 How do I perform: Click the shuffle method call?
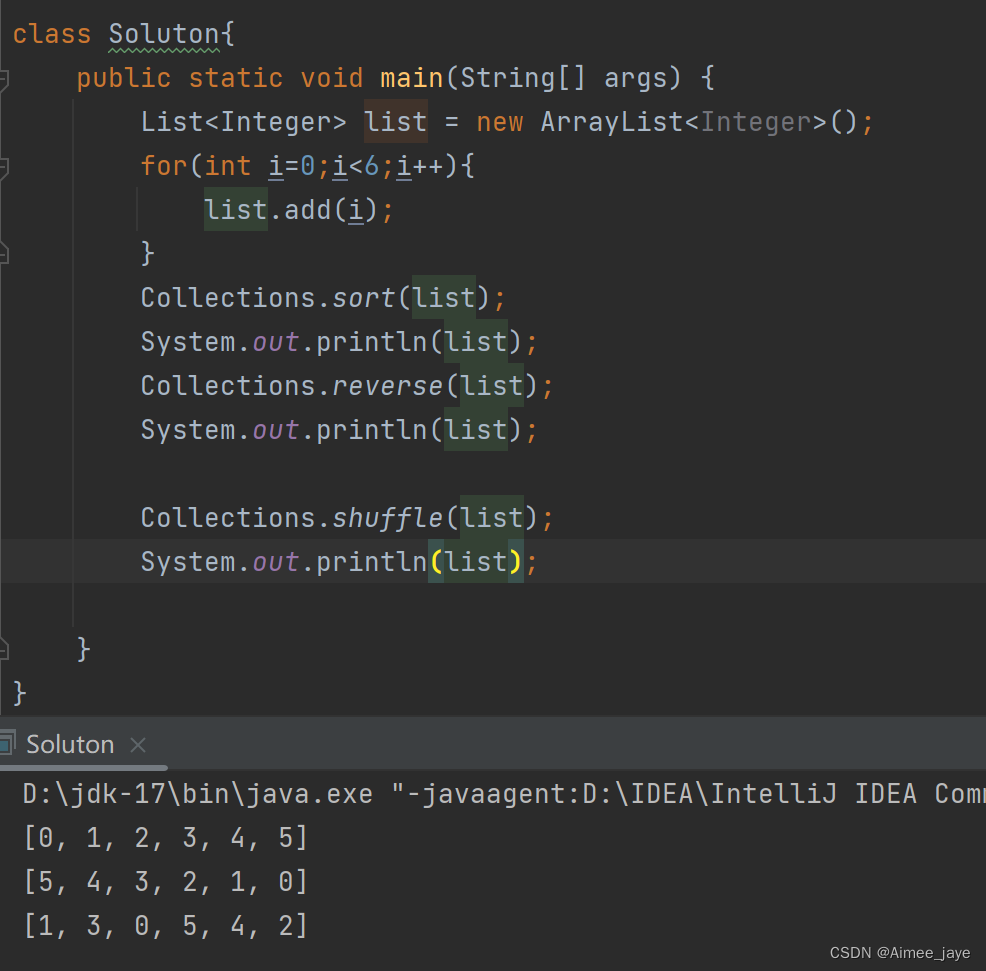(x=387, y=518)
